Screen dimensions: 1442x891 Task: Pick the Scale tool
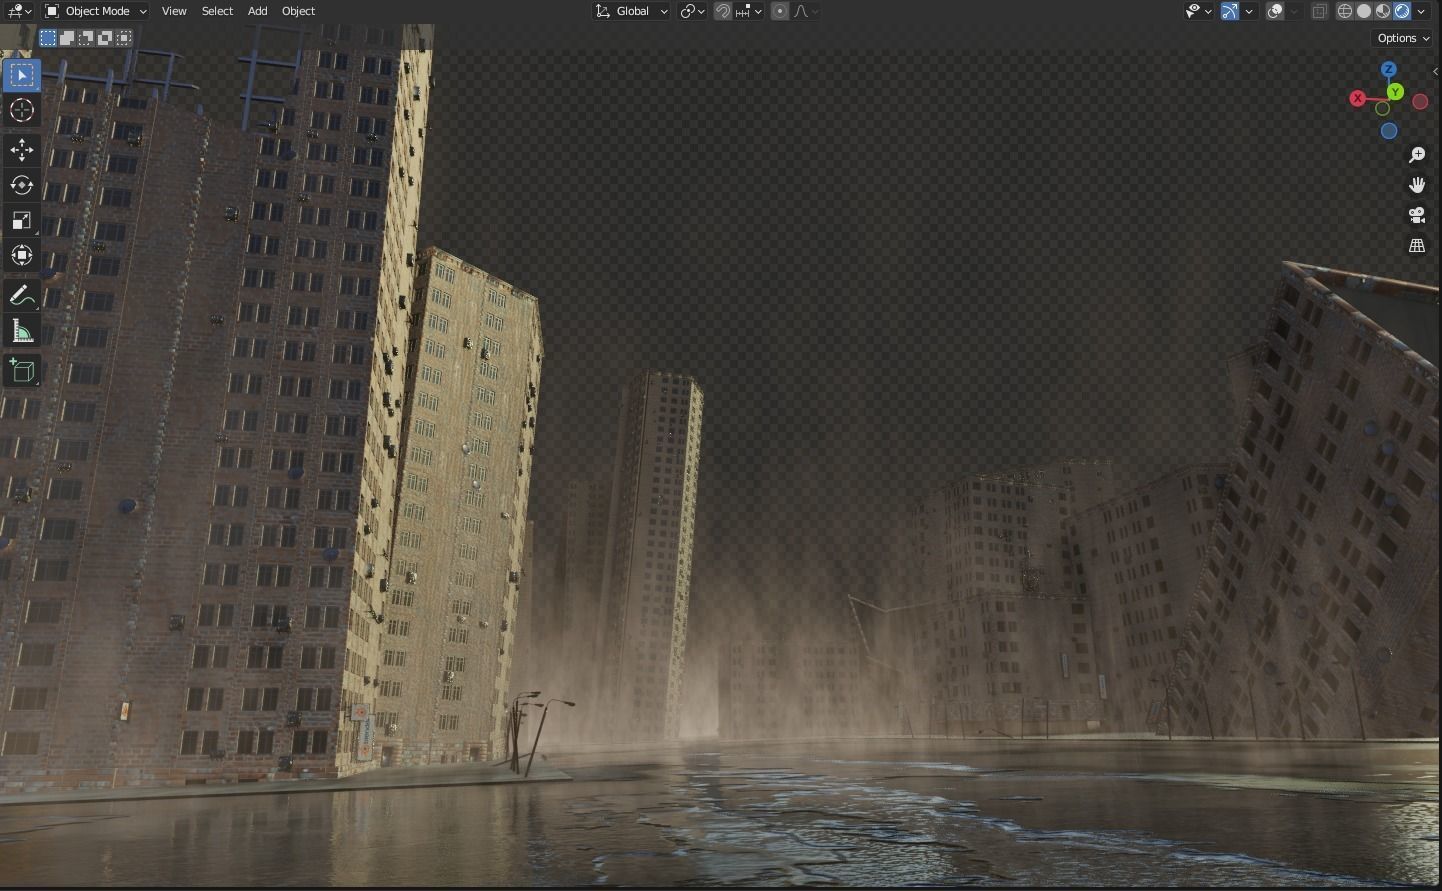(x=22, y=220)
